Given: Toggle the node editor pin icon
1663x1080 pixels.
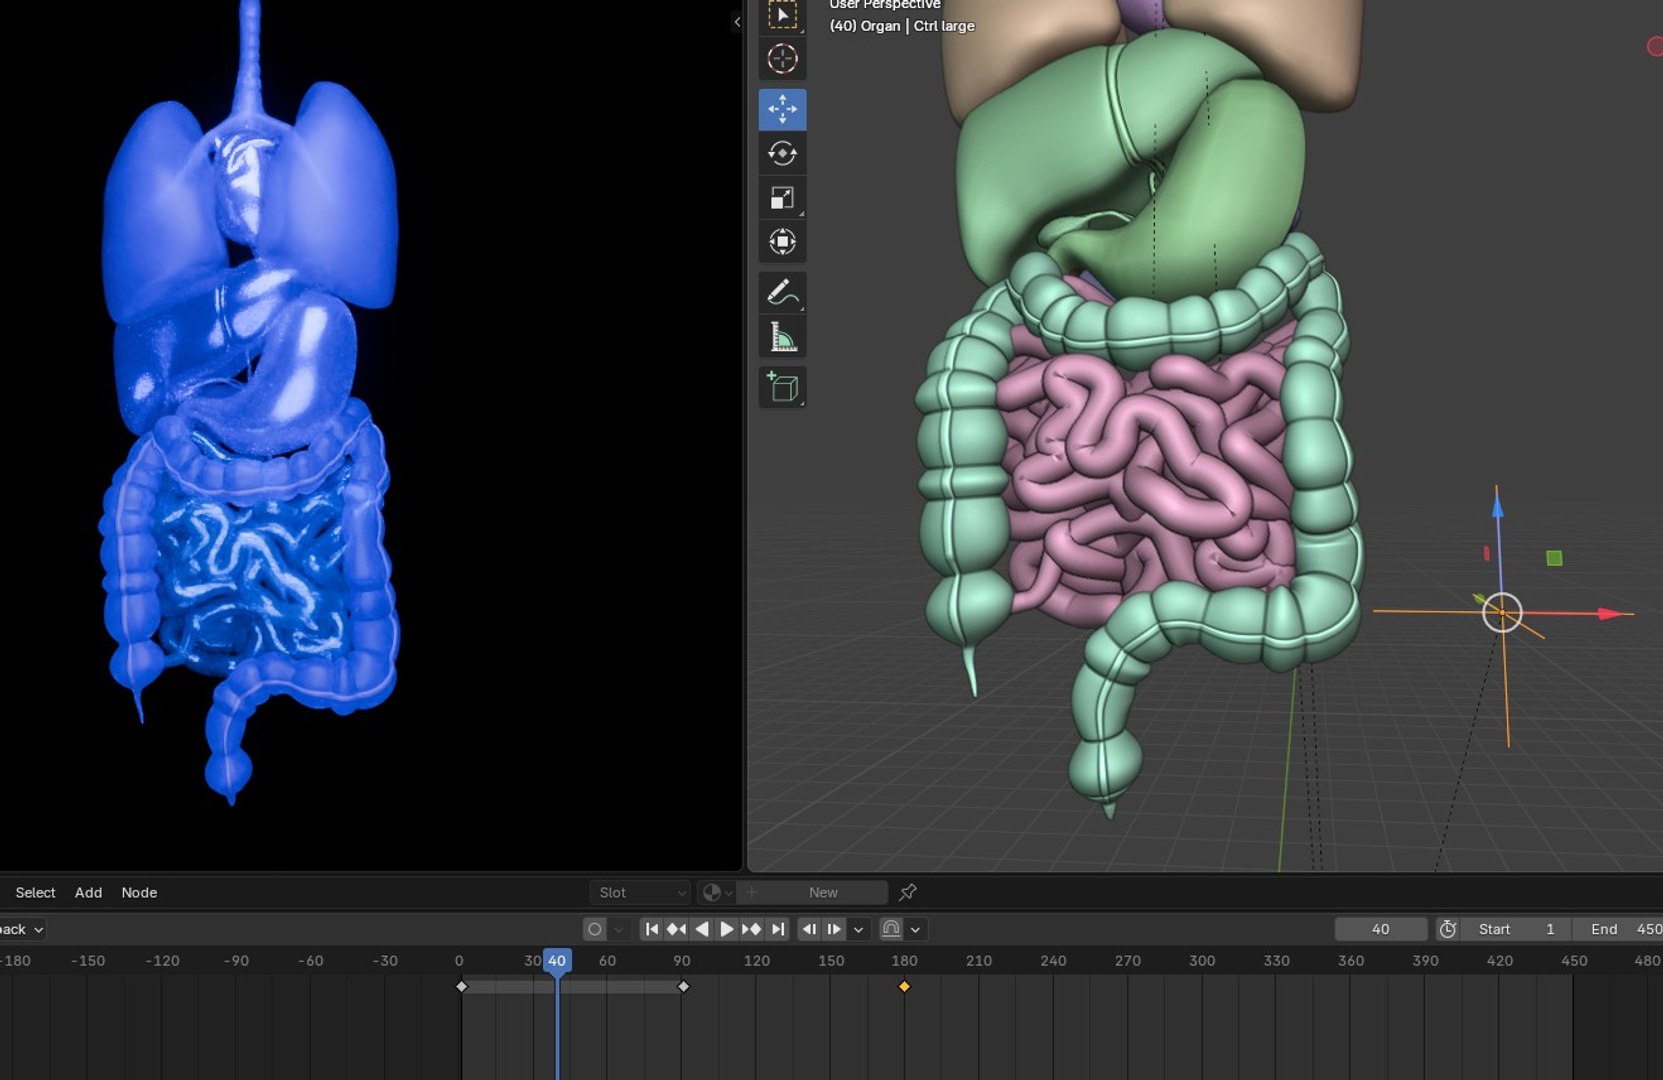Looking at the screenshot, I should click(907, 892).
